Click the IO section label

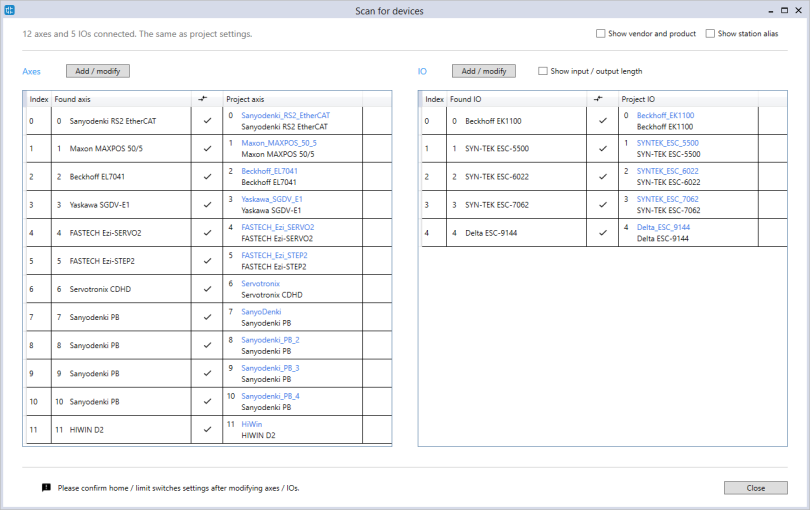click(422, 71)
